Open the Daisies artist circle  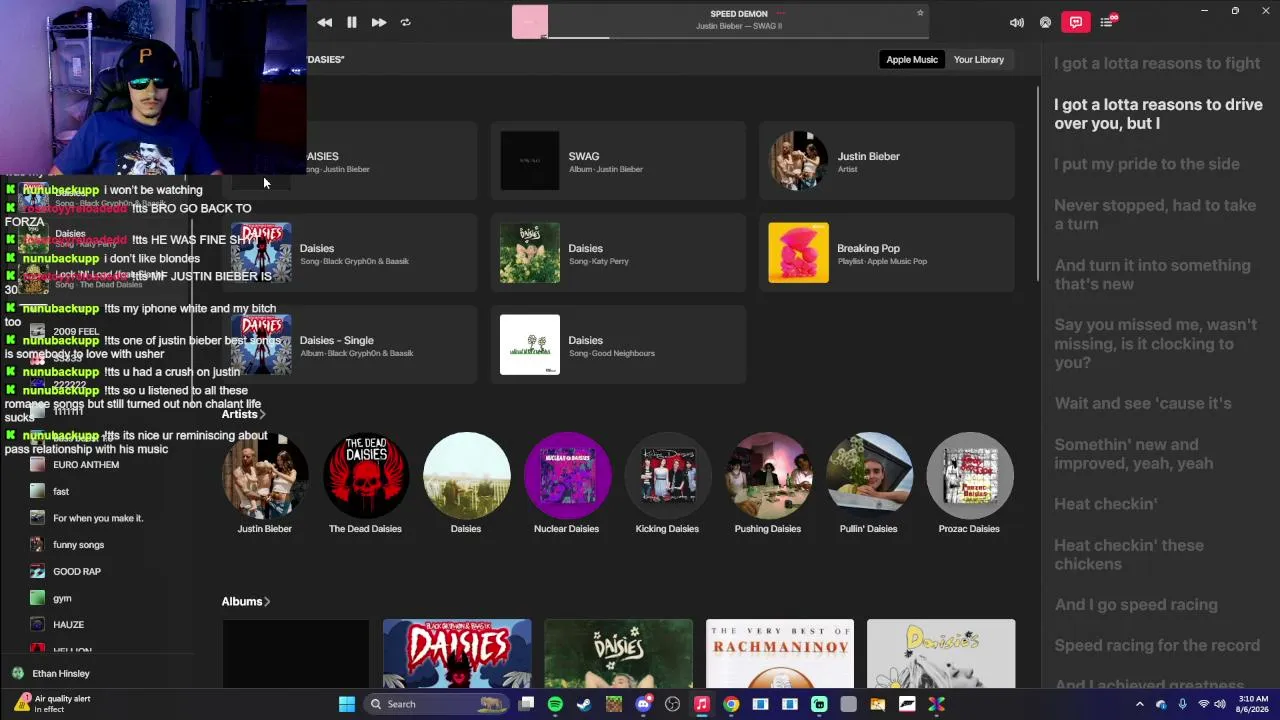coord(466,476)
